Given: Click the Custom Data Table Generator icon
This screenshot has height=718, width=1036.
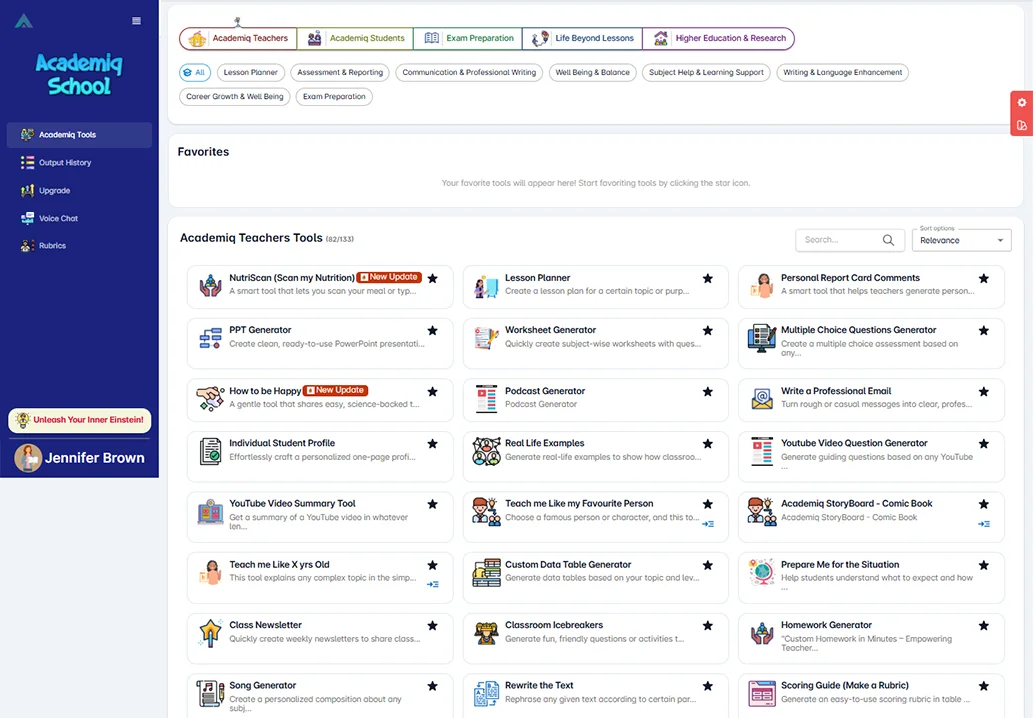Looking at the screenshot, I should (486, 573).
